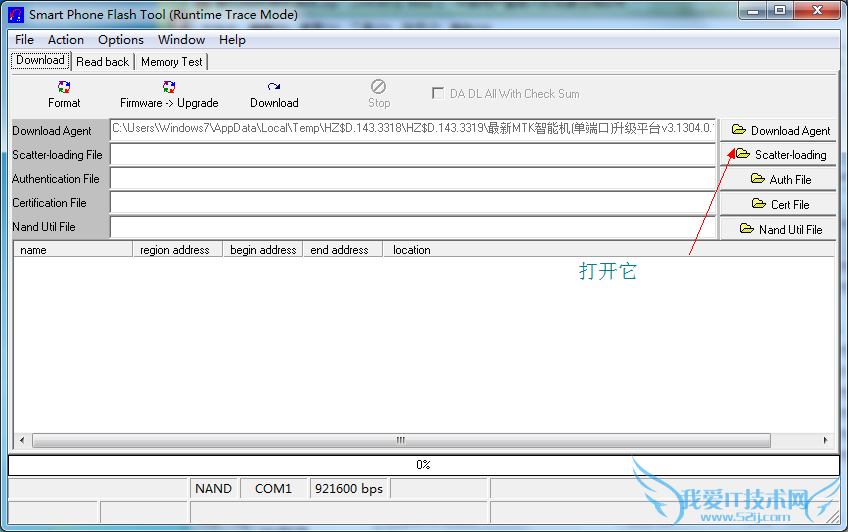Close the Flash Tool window
This screenshot has height=532, width=848.
click(817, 10)
